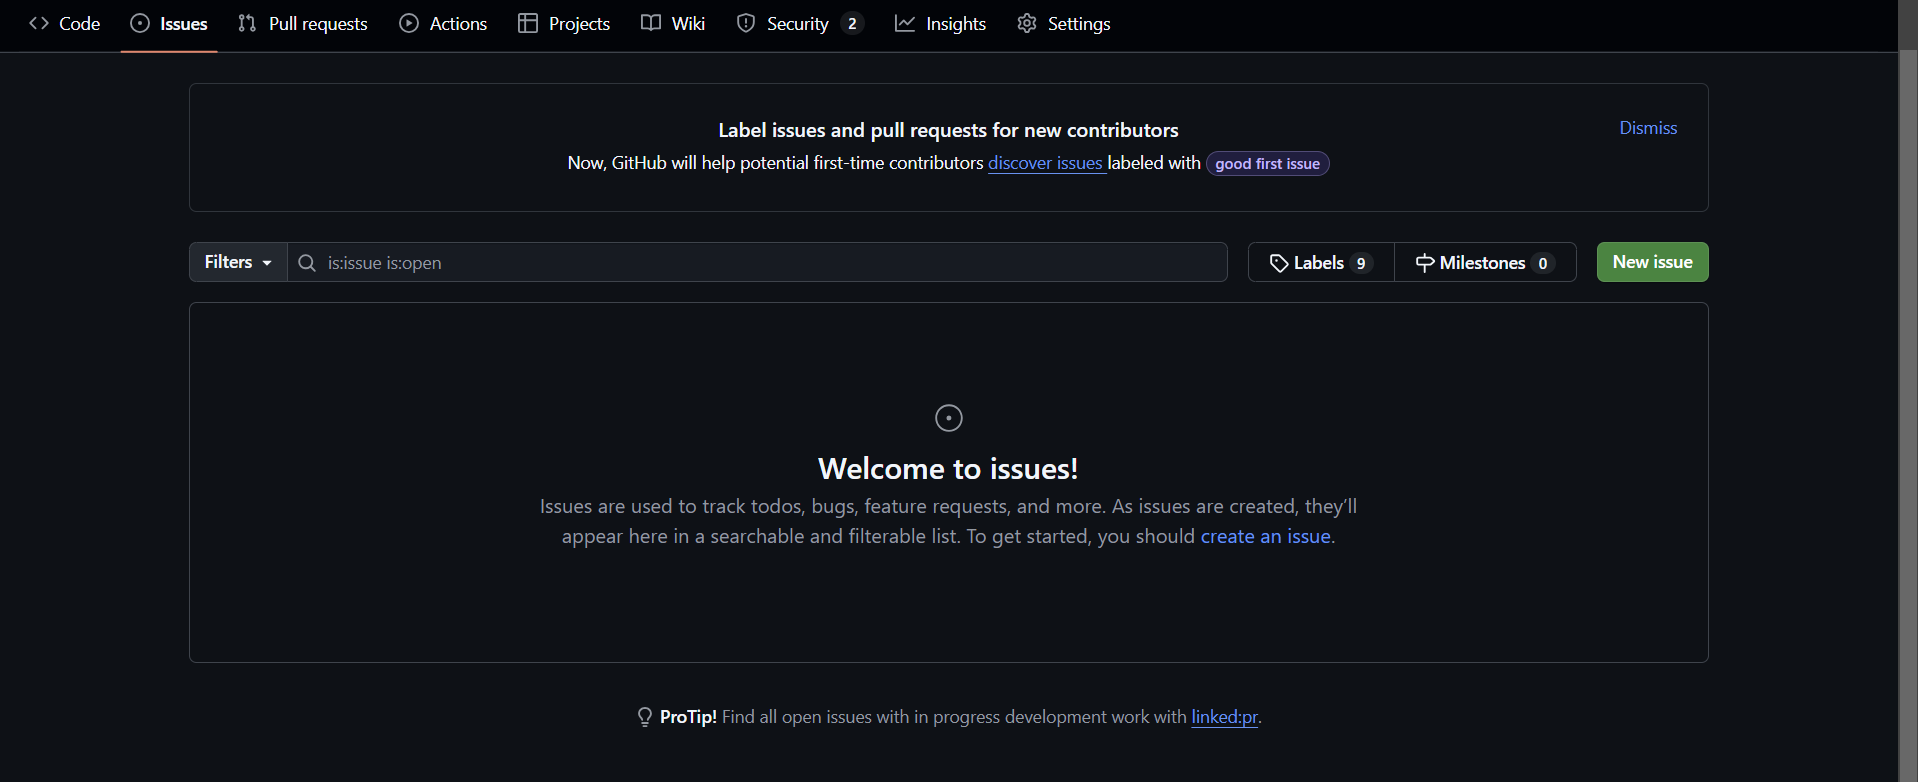The image size is (1918, 782).
Task: Click the Welcome to issues! heading
Action: 948,468
